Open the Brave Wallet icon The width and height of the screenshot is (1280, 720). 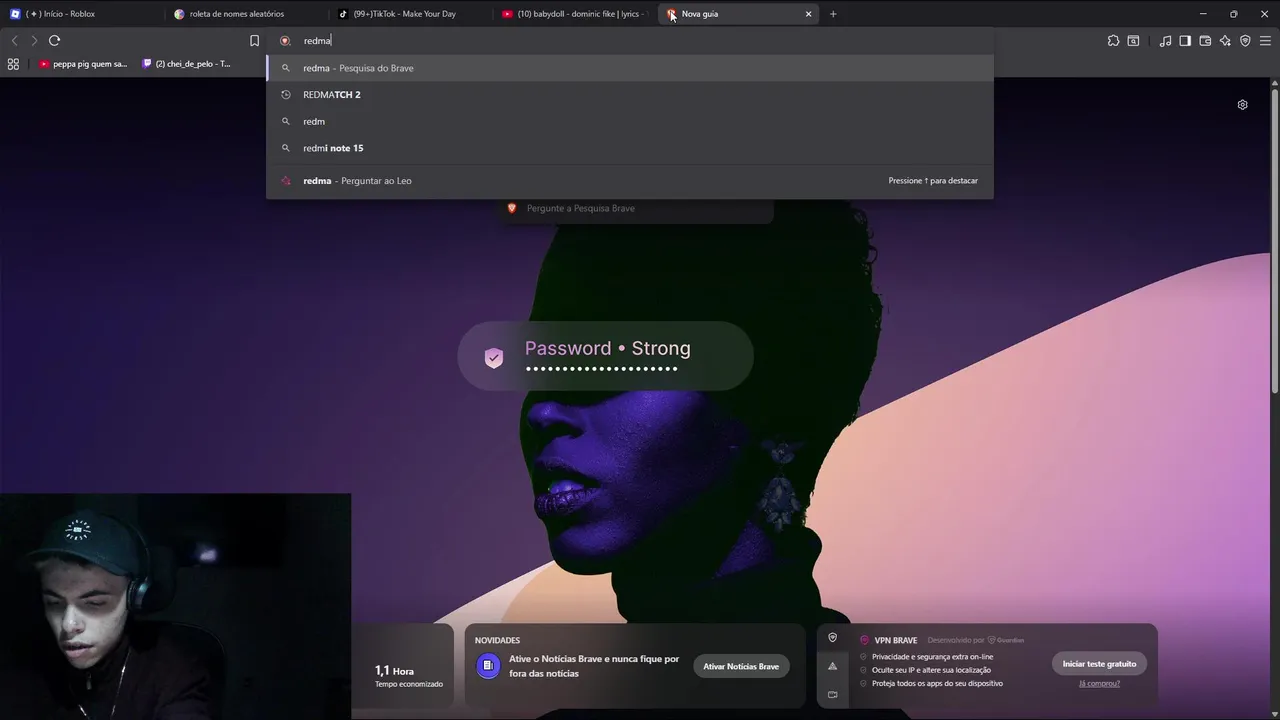point(1205,41)
